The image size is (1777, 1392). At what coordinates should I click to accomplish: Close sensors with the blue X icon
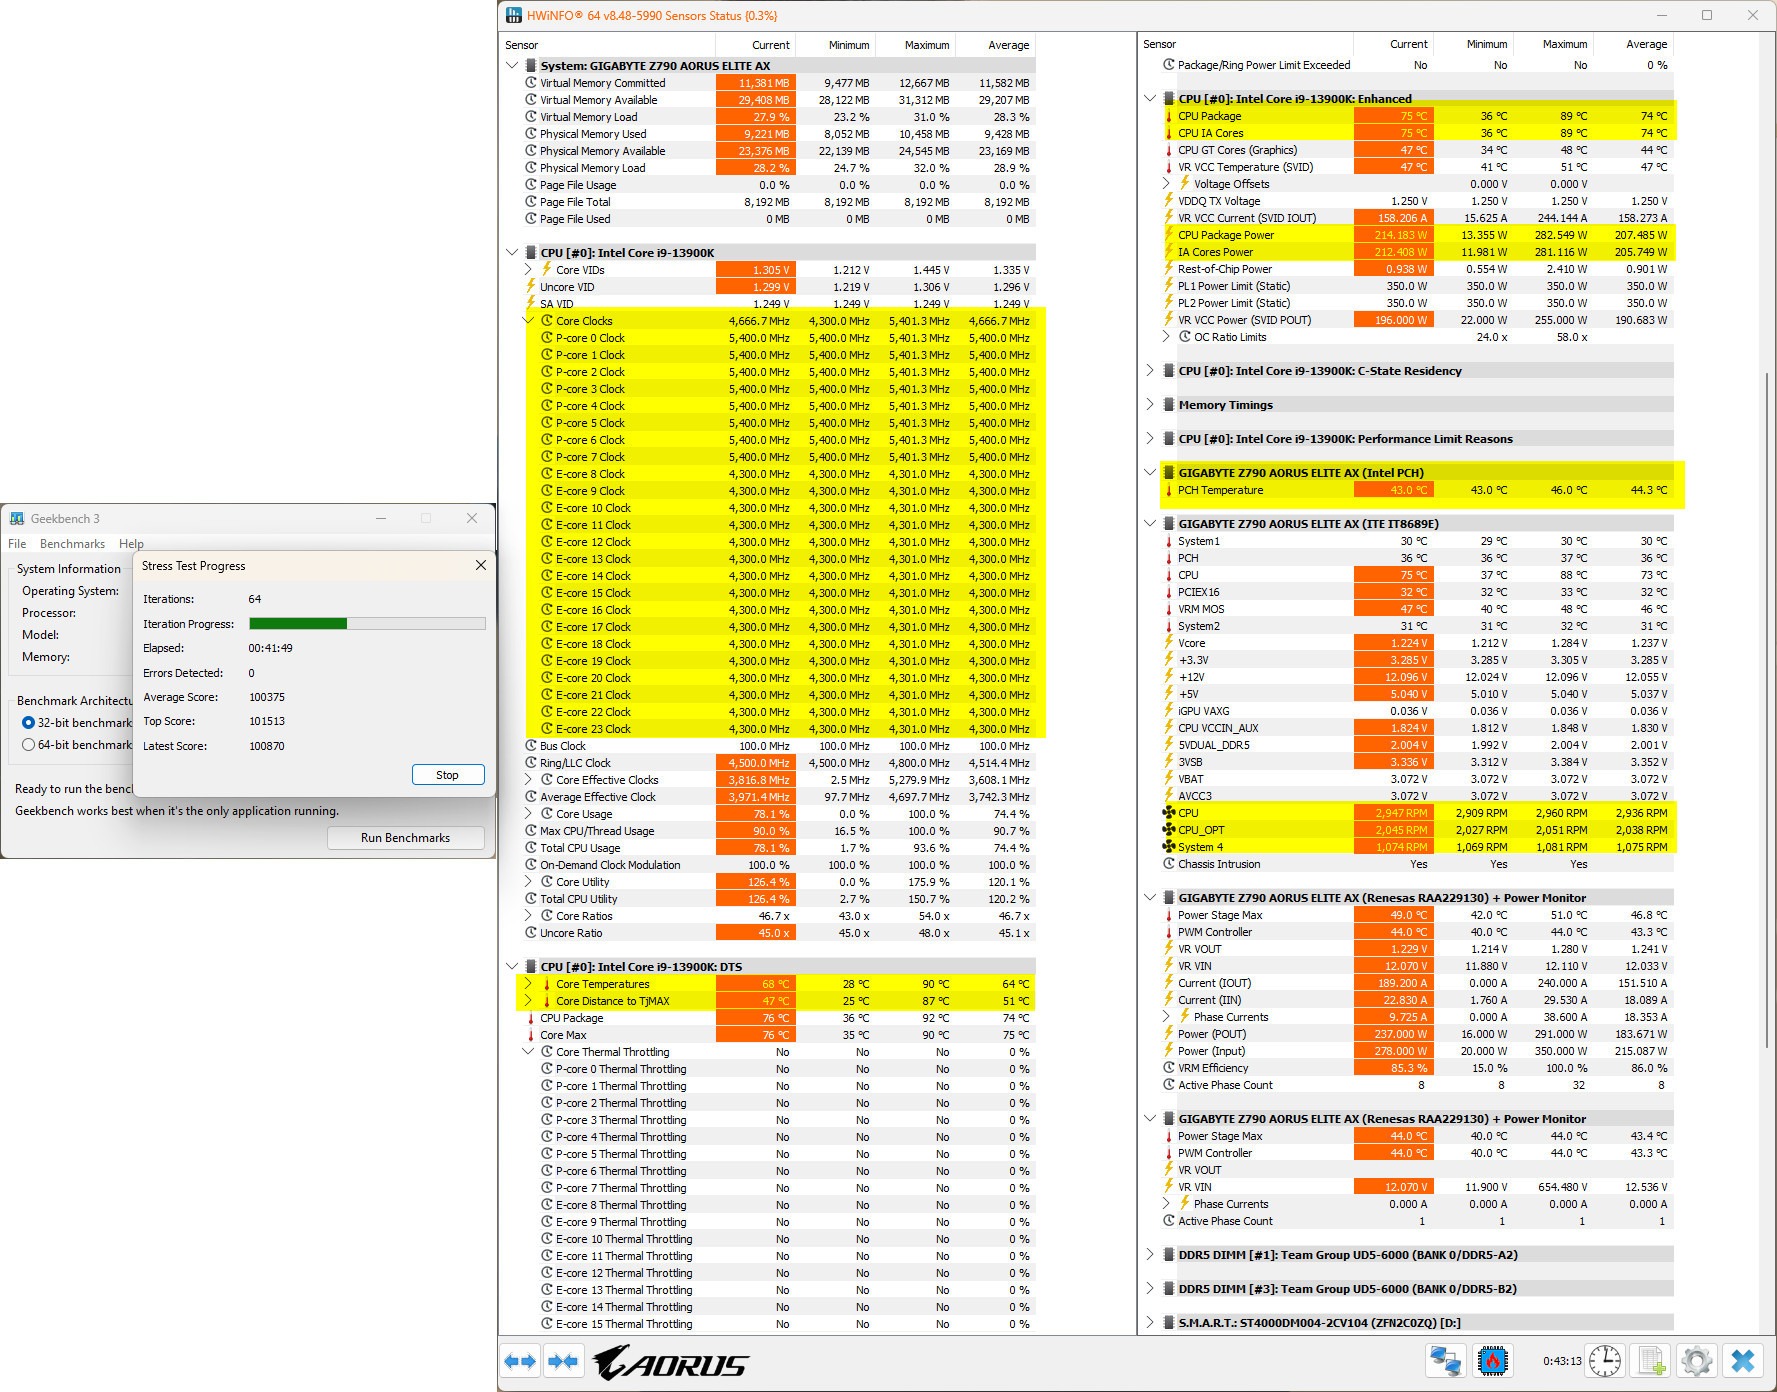pos(1743,1361)
